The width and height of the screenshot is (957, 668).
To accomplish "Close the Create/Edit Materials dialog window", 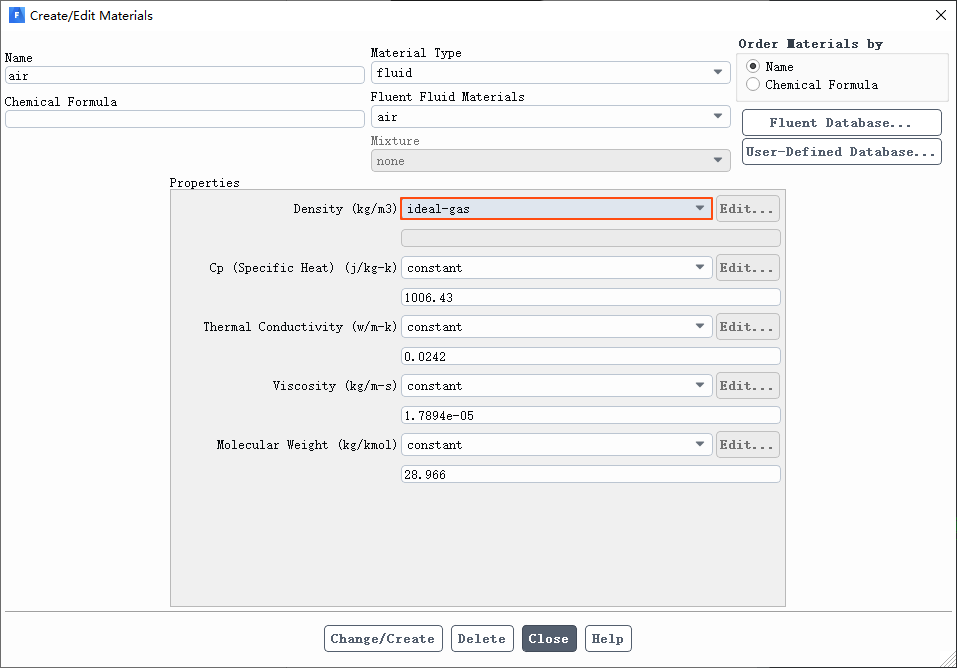I will click(x=939, y=16).
